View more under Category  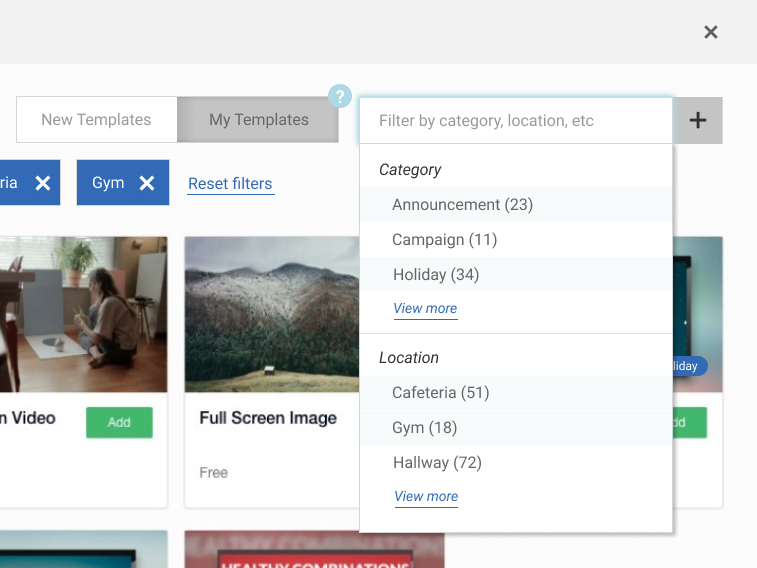pyautogui.click(x=425, y=308)
